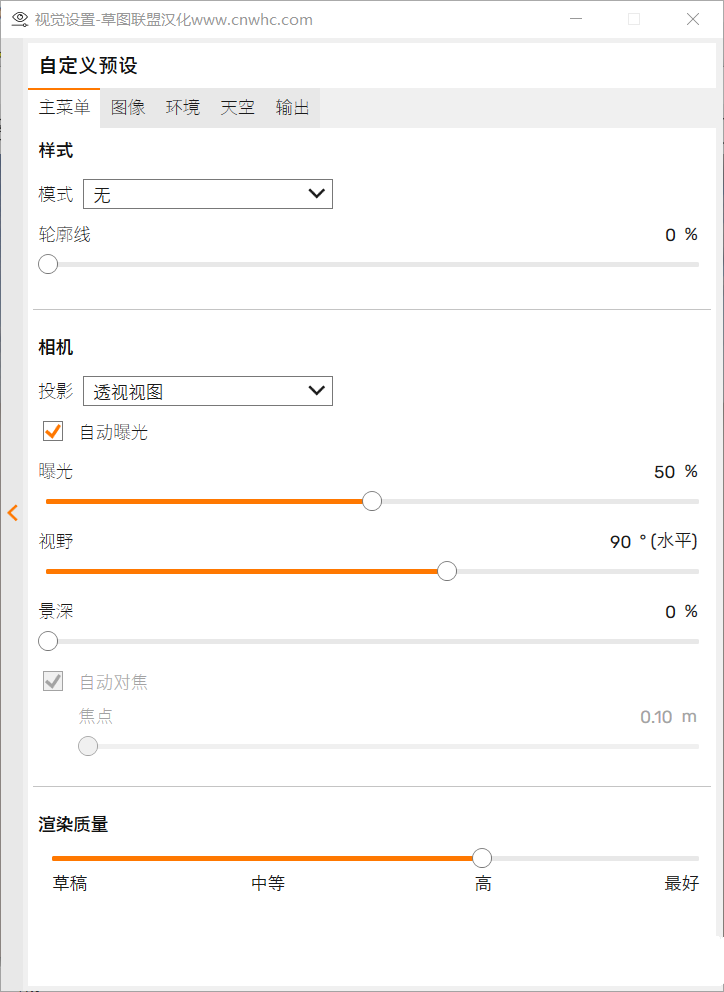Open the 投影 dropdown showing 透视视图
Viewport: 724px width, 992px height.
point(208,391)
